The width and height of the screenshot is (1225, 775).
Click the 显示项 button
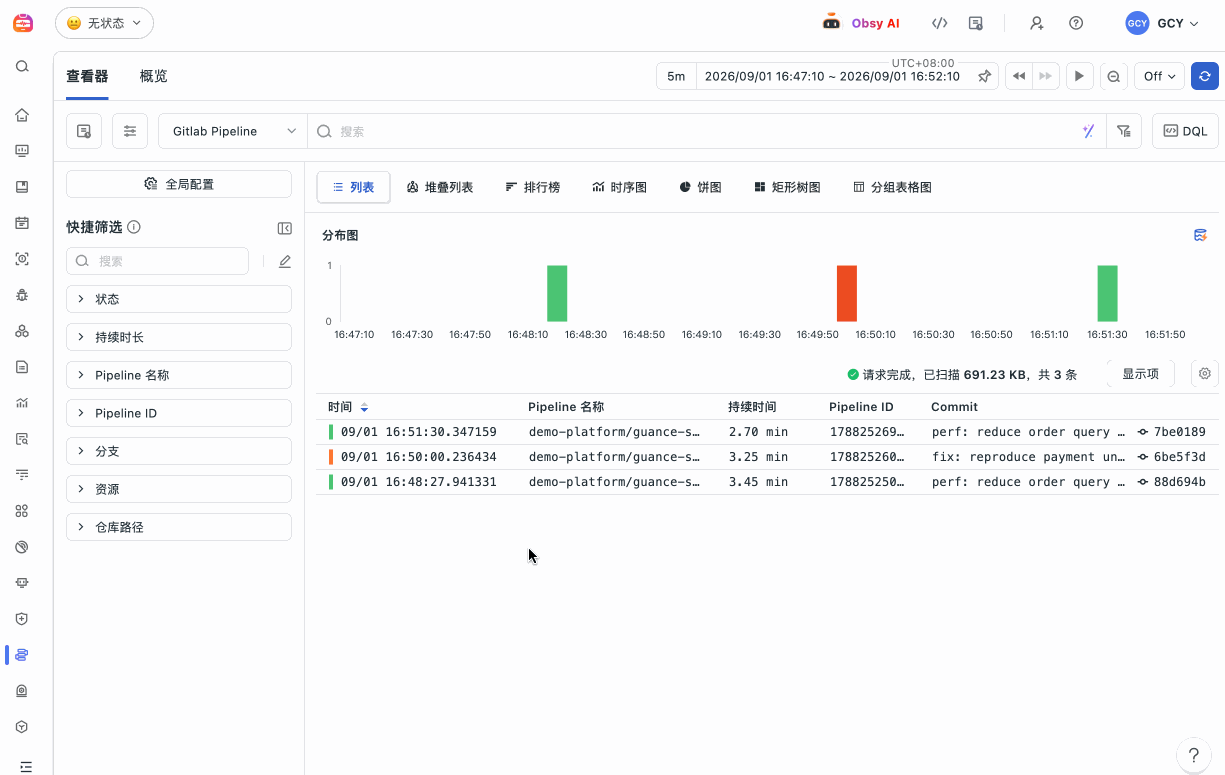pos(1140,373)
